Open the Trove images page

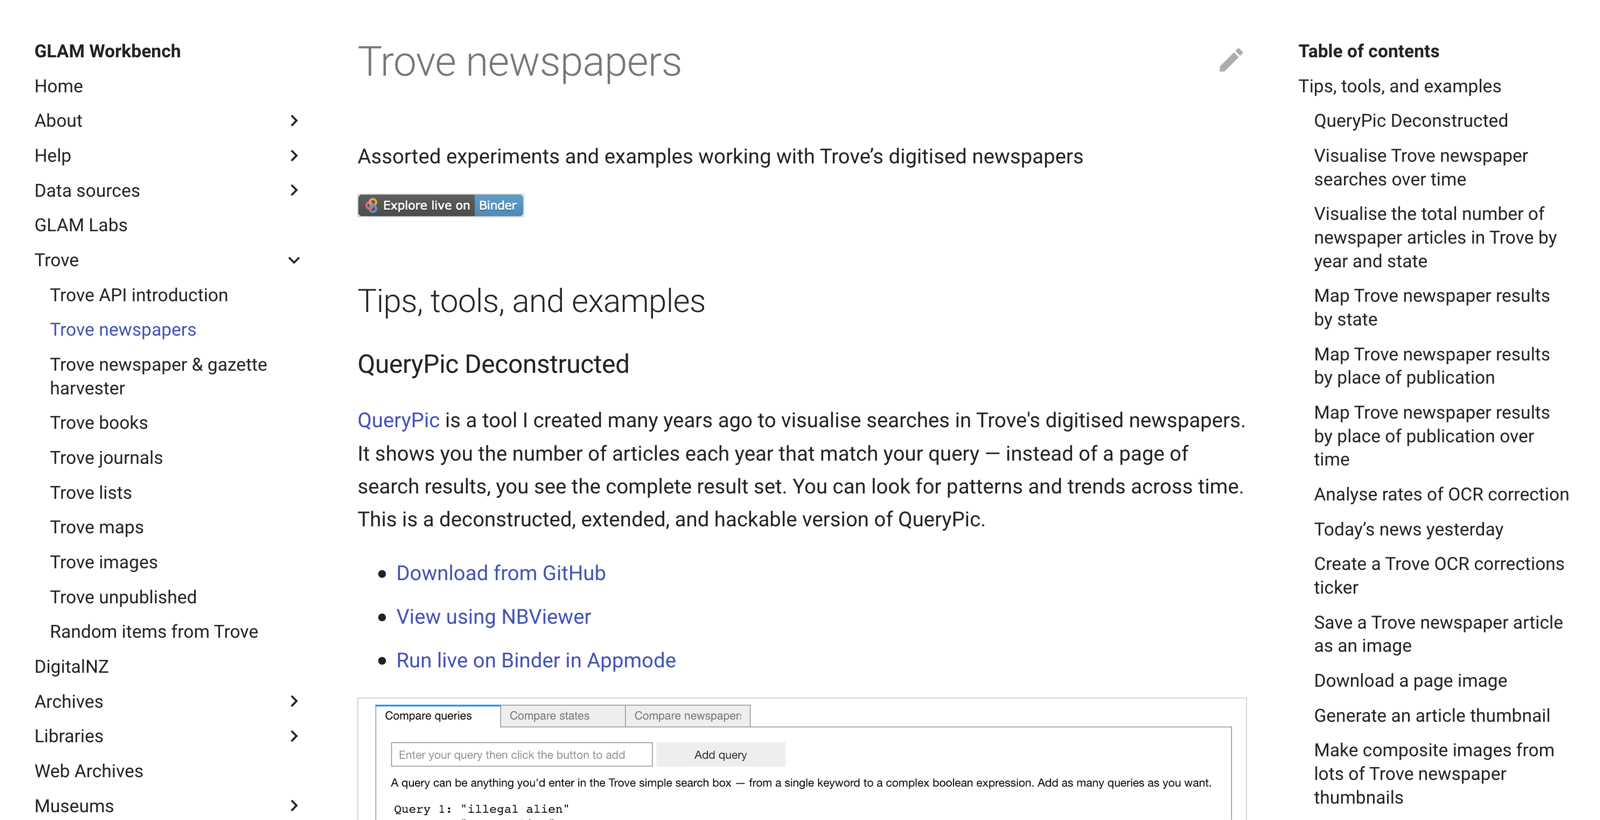104,562
